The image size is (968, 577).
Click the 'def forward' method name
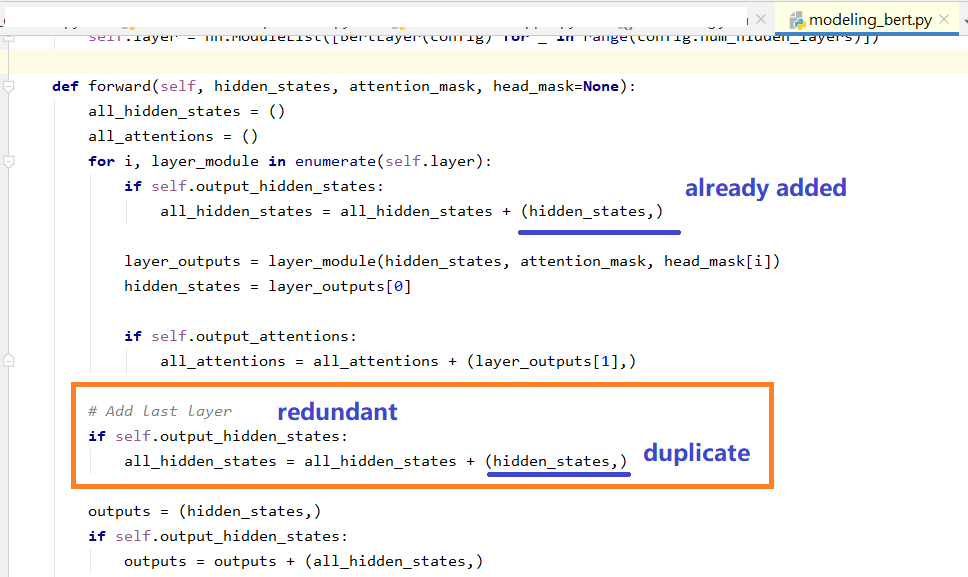pos(119,86)
